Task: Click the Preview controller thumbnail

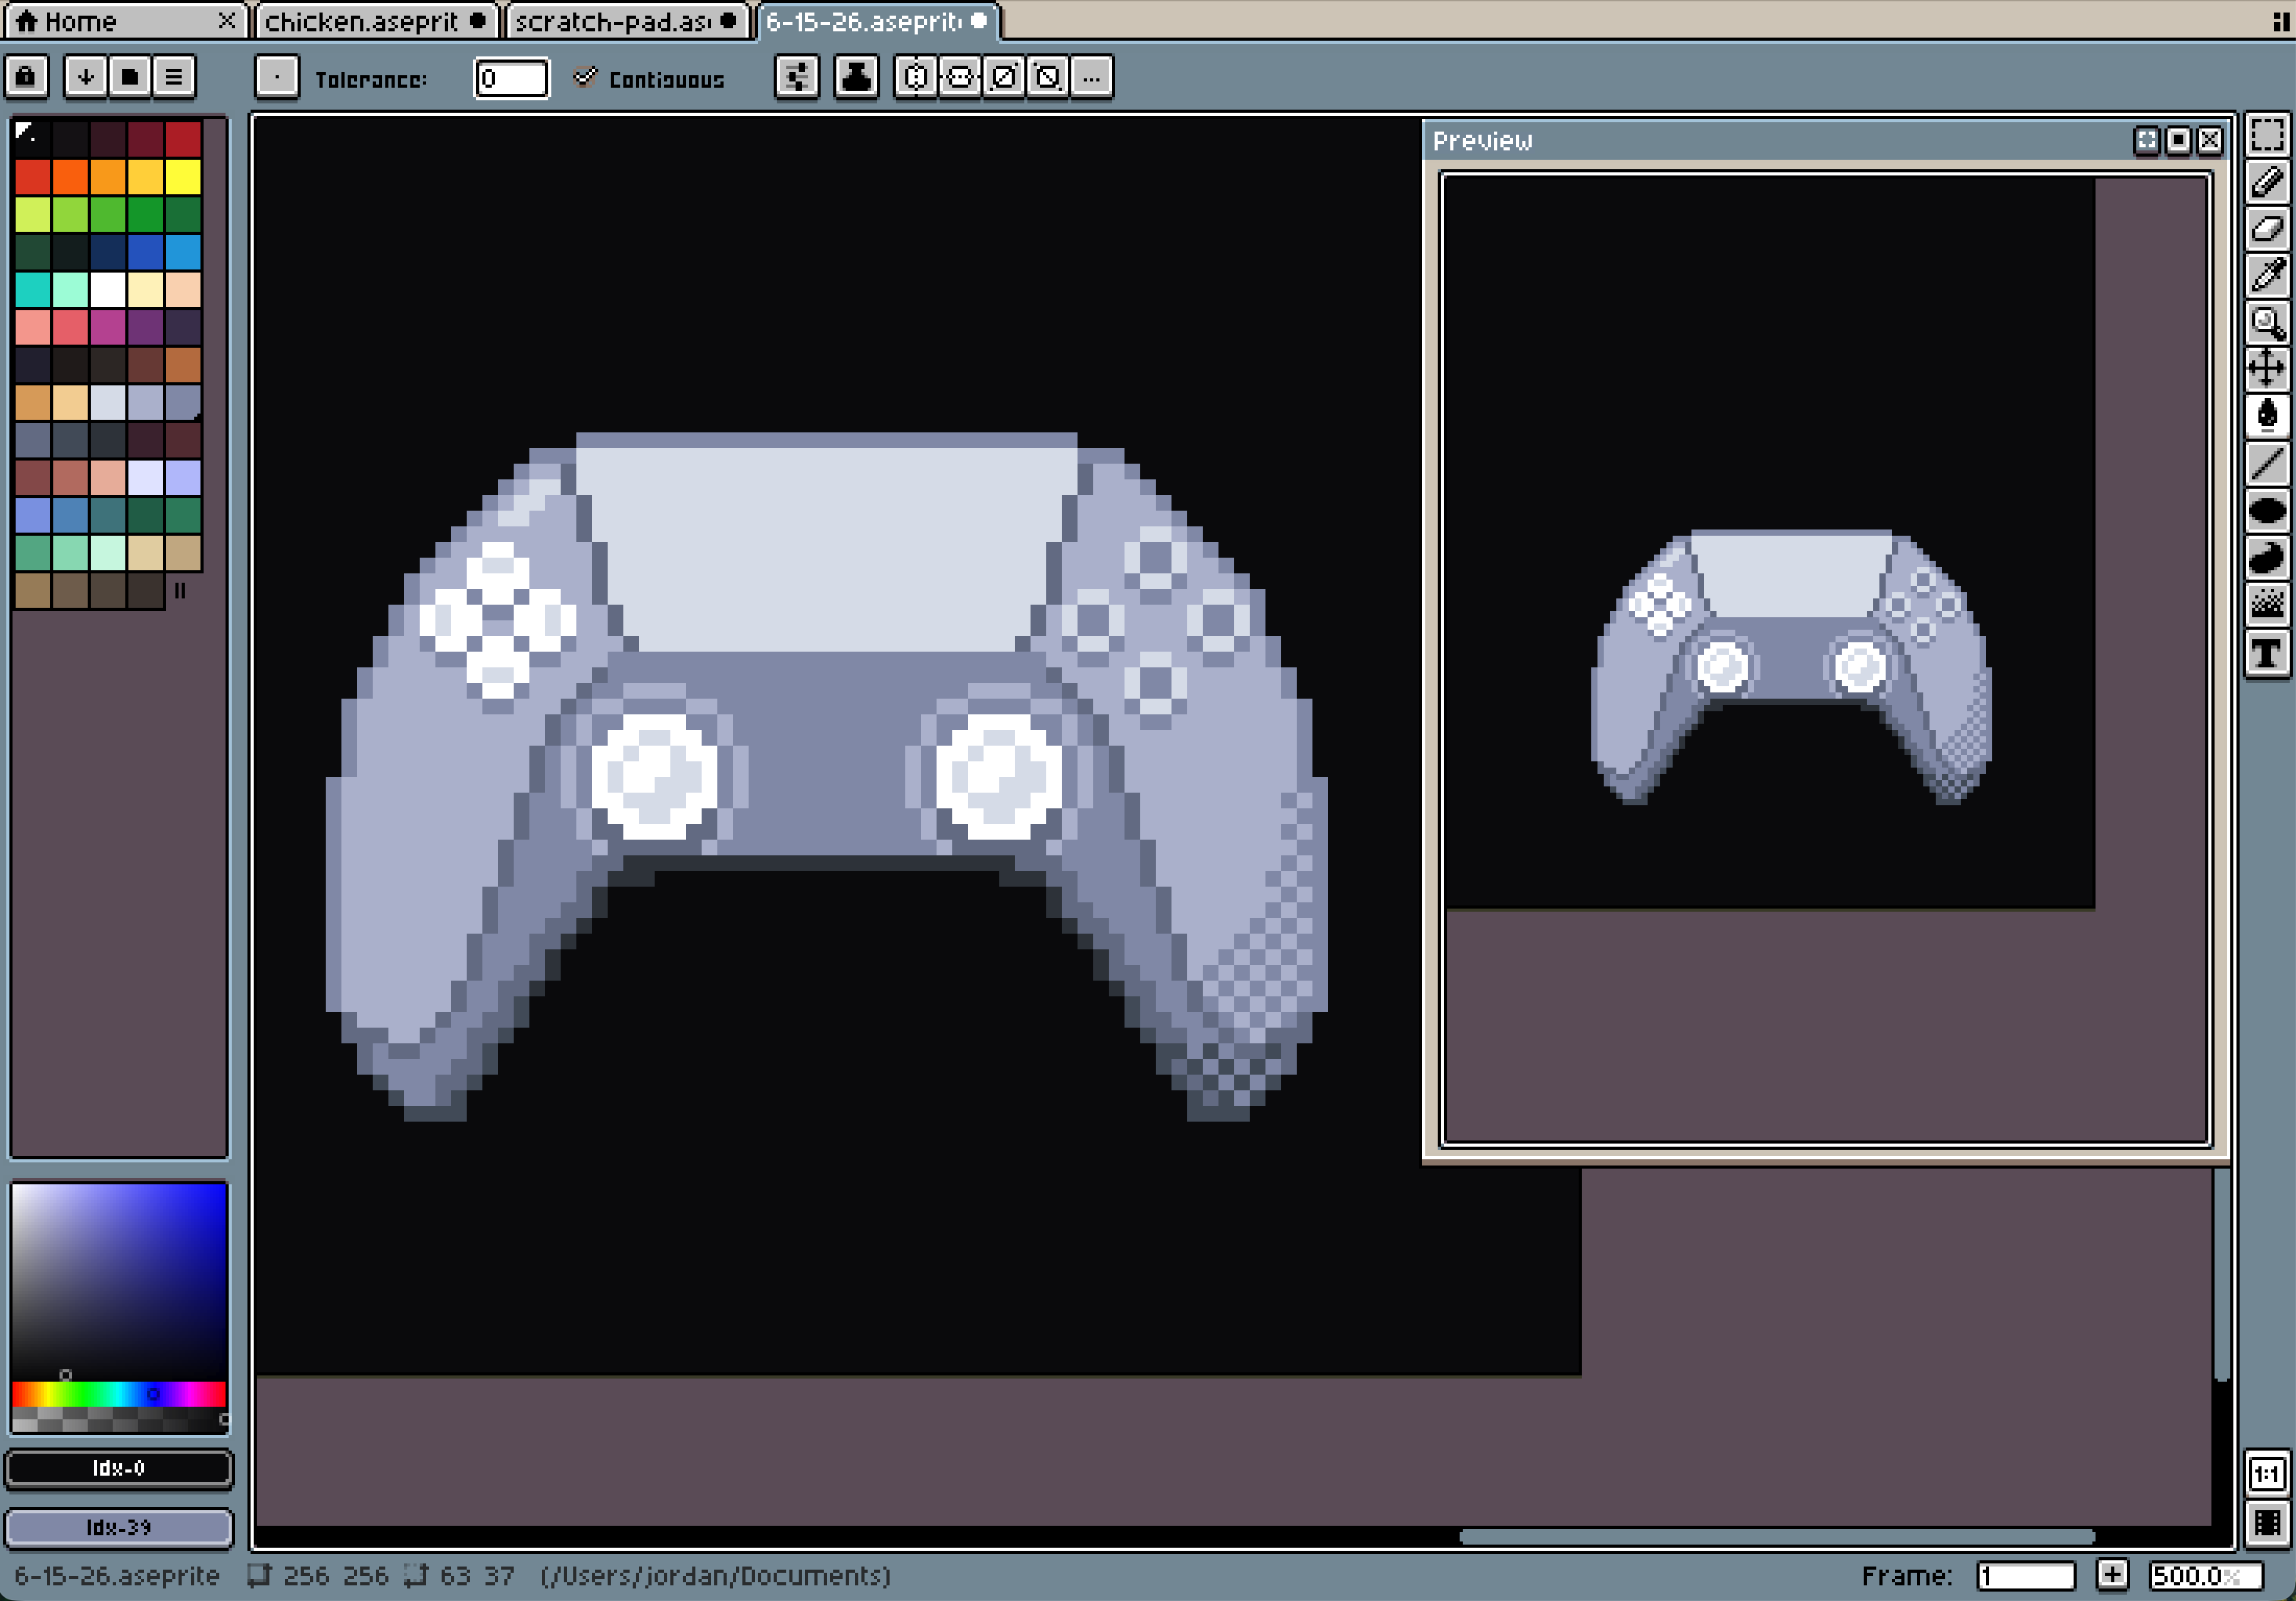Action: pyautogui.click(x=1790, y=666)
